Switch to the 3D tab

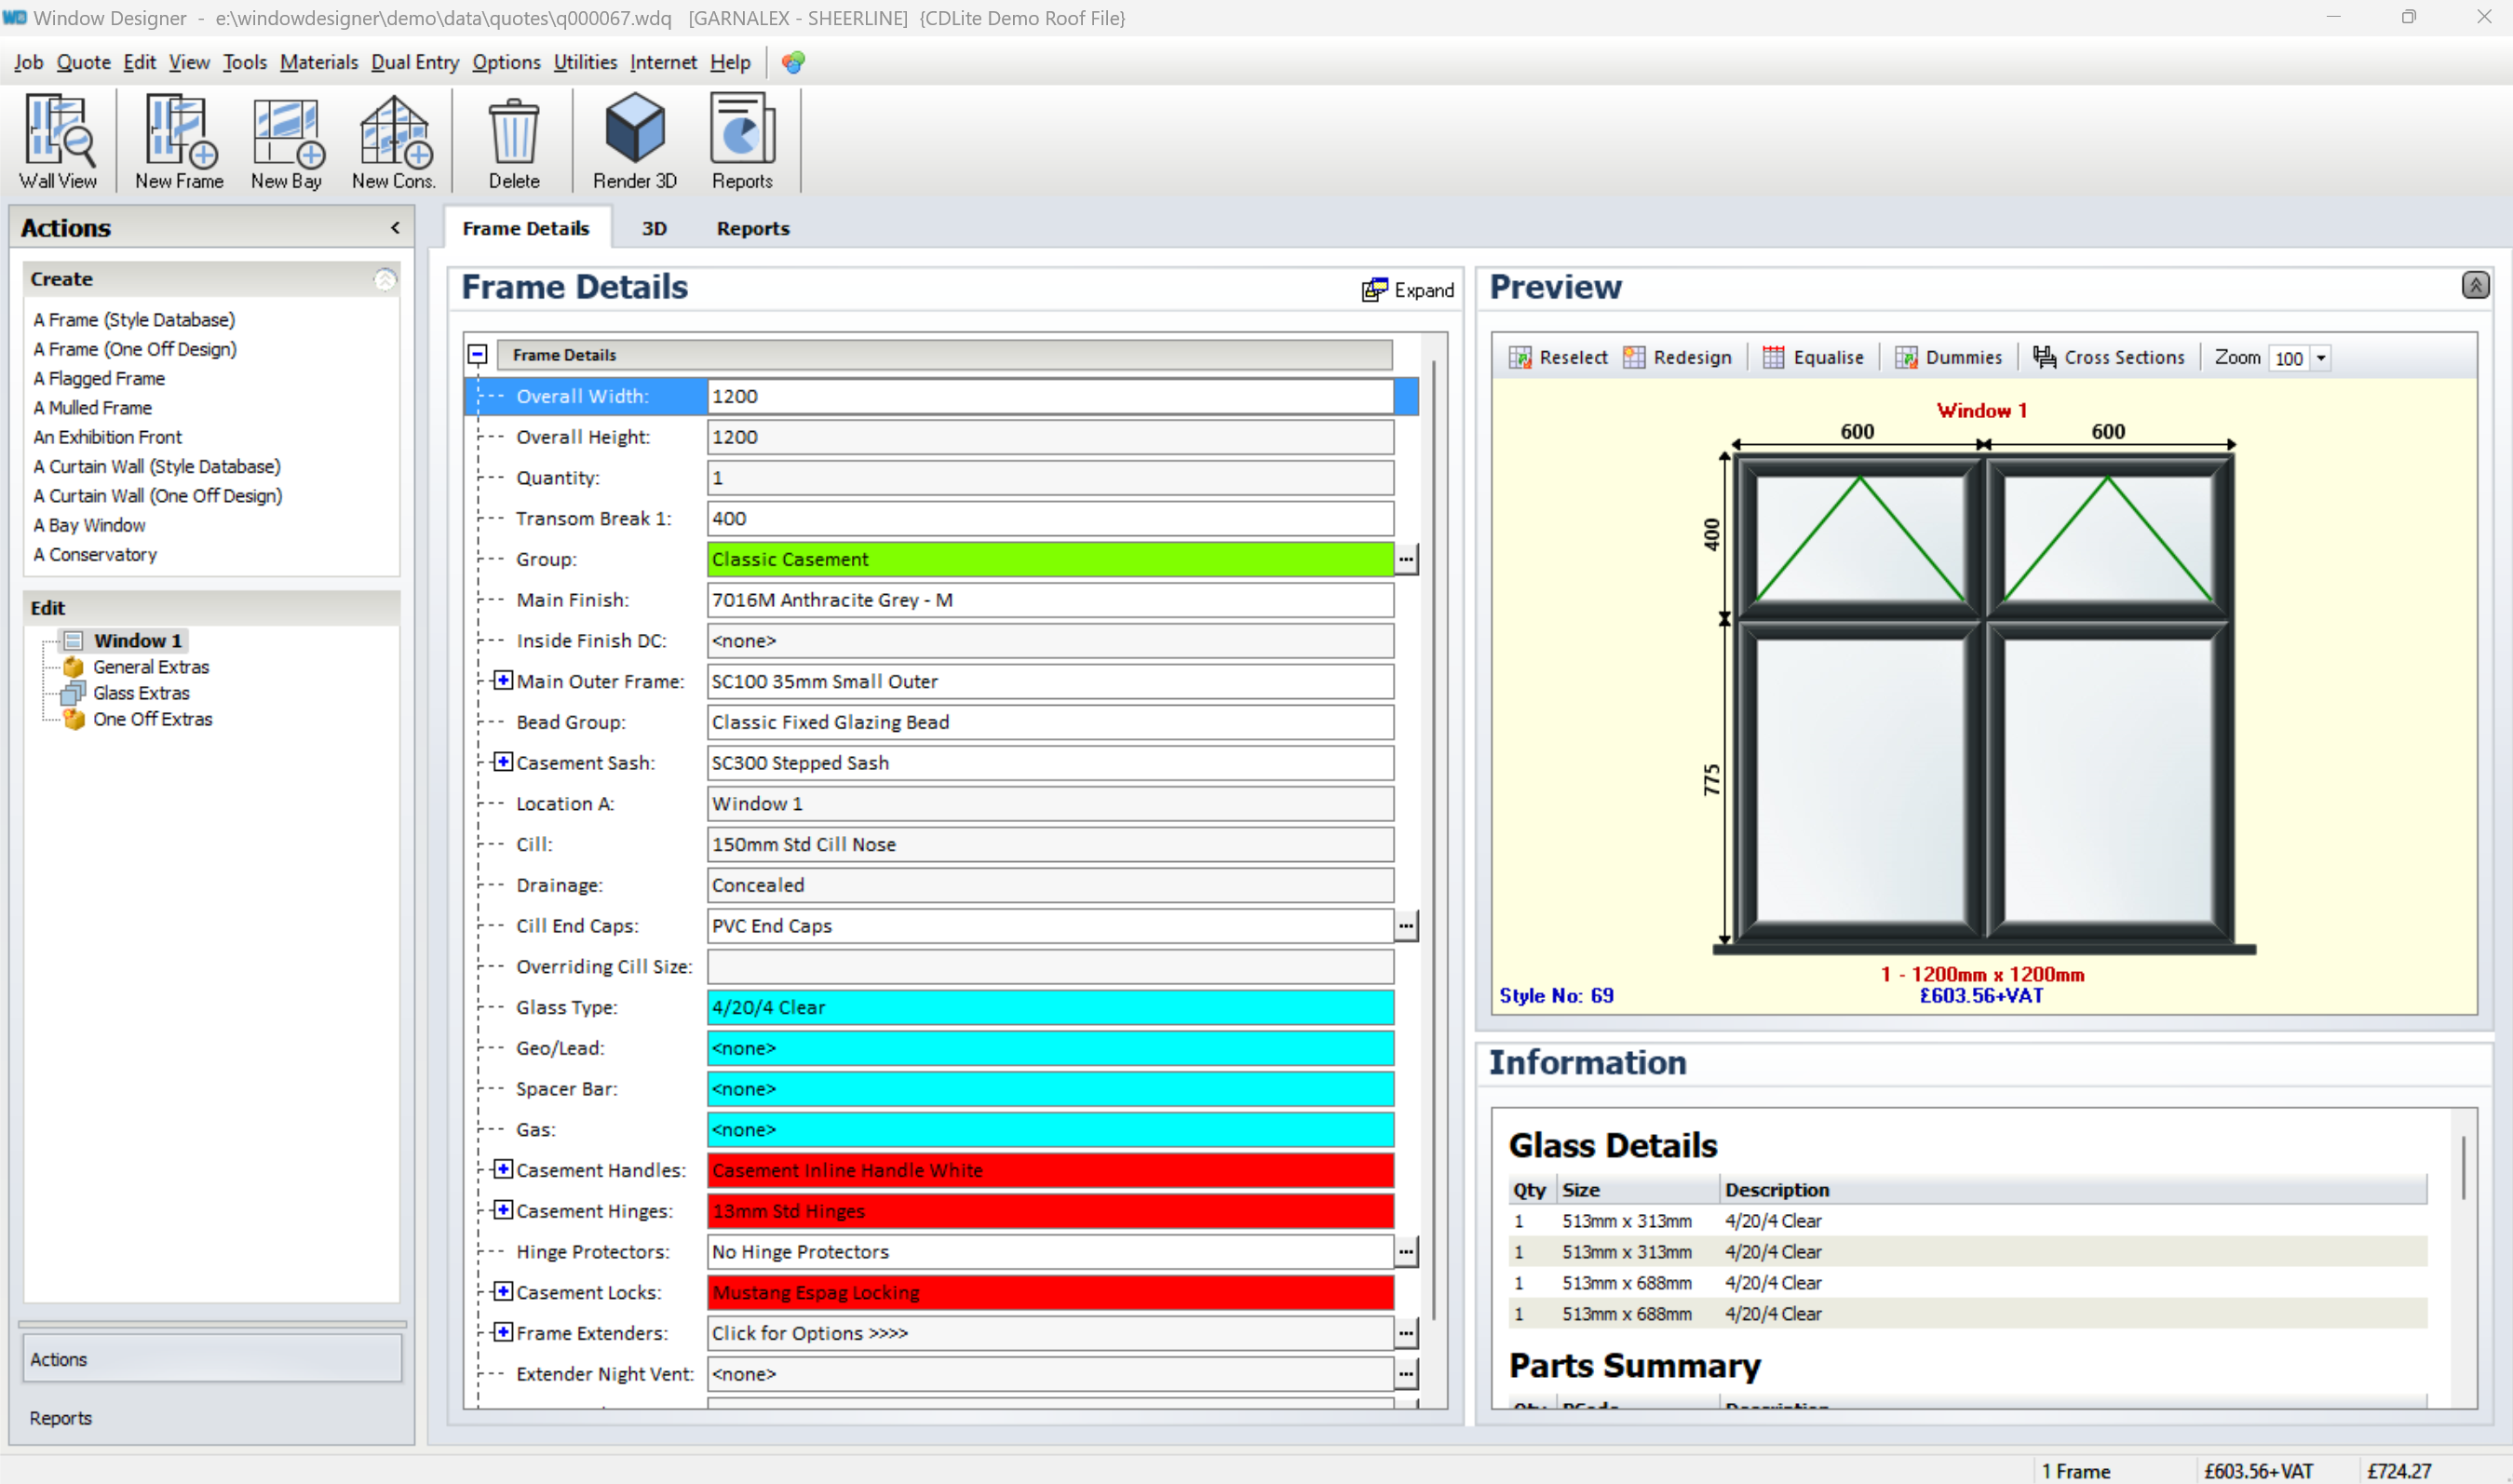[x=653, y=228]
